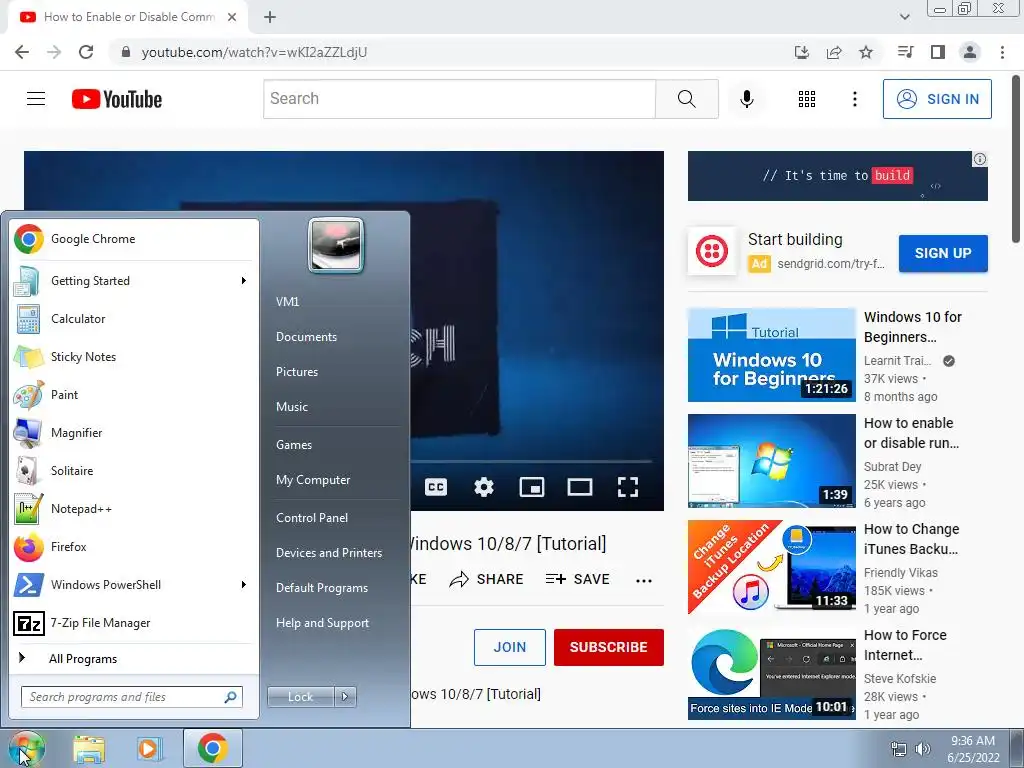The image size is (1024, 768).
Task: Launch Calculator from Start menu
Action: (x=133, y=319)
